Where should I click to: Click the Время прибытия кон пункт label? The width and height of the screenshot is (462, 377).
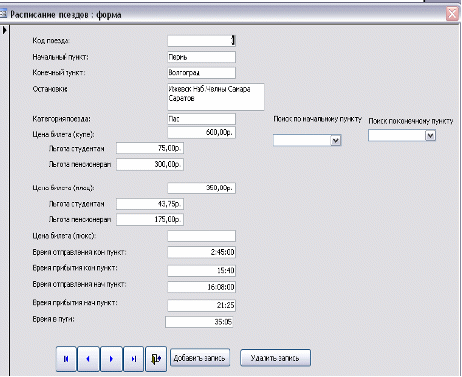click(75, 268)
